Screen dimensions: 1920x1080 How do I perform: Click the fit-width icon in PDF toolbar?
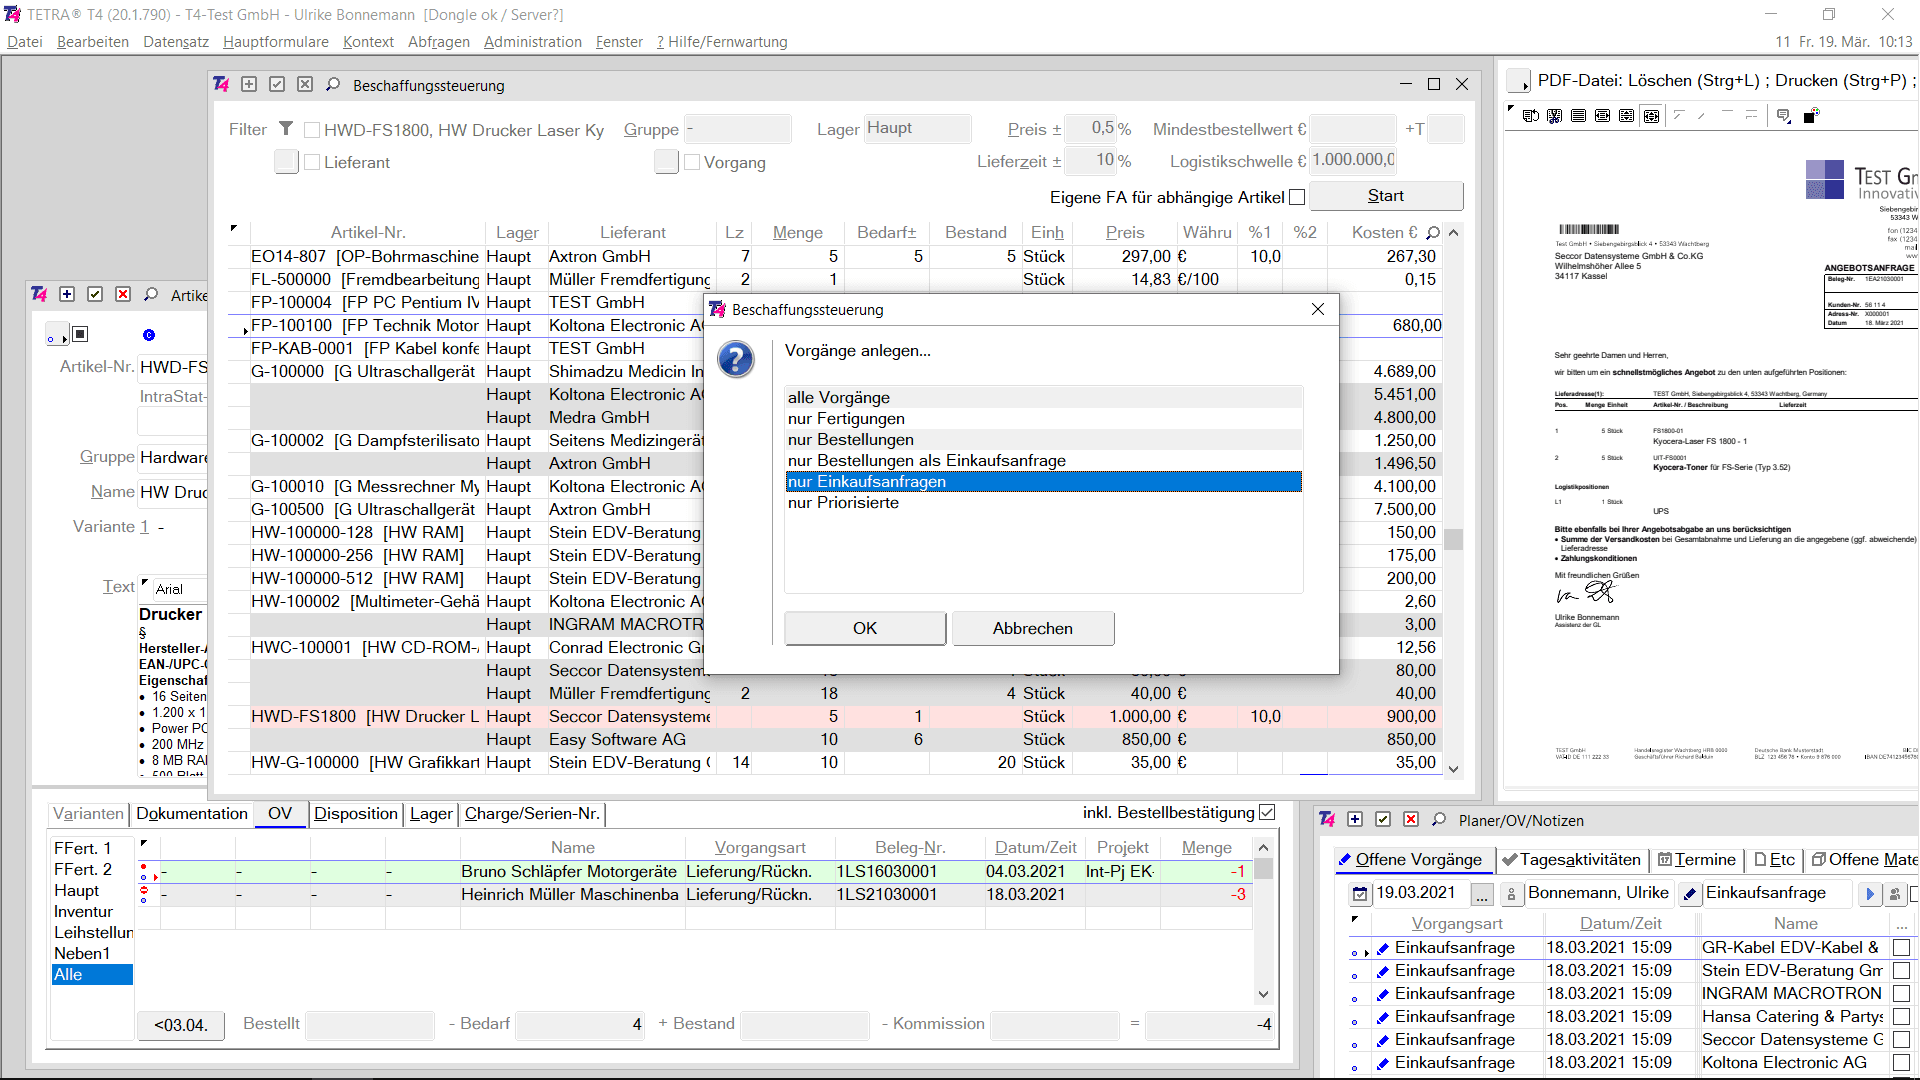pyautogui.click(x=1602, y=116)
